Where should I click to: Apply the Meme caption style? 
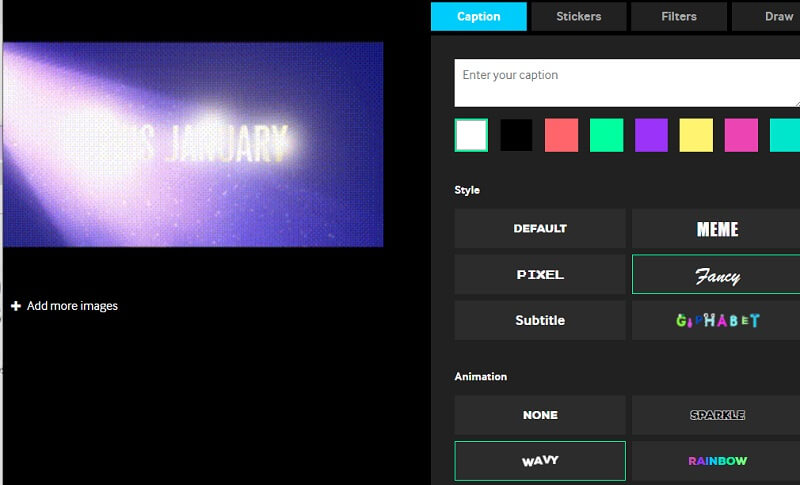[716, 228]
